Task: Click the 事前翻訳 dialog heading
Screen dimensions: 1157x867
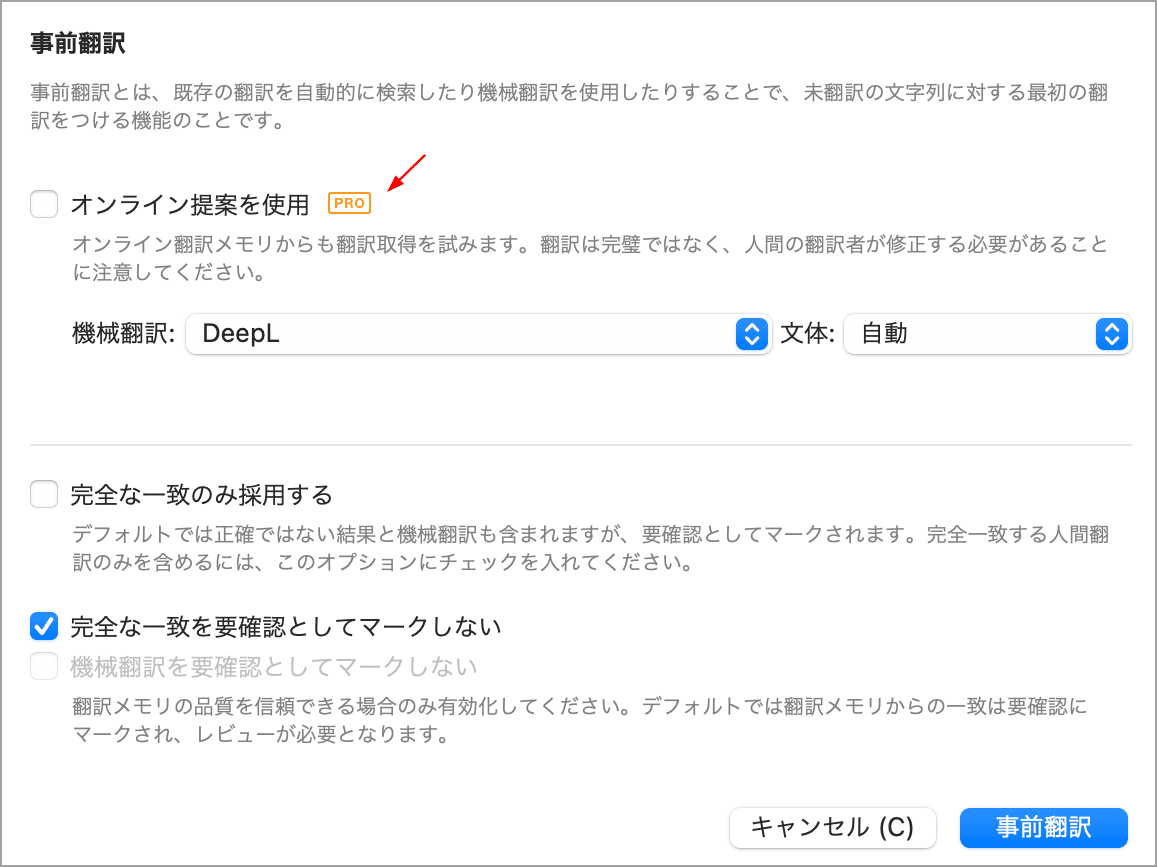Action: 77,43
